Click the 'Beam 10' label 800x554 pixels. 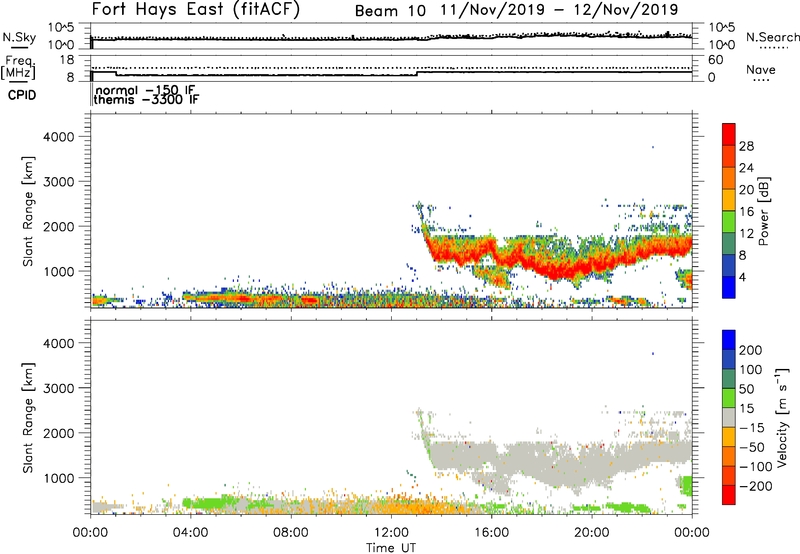tap(390, 10)
